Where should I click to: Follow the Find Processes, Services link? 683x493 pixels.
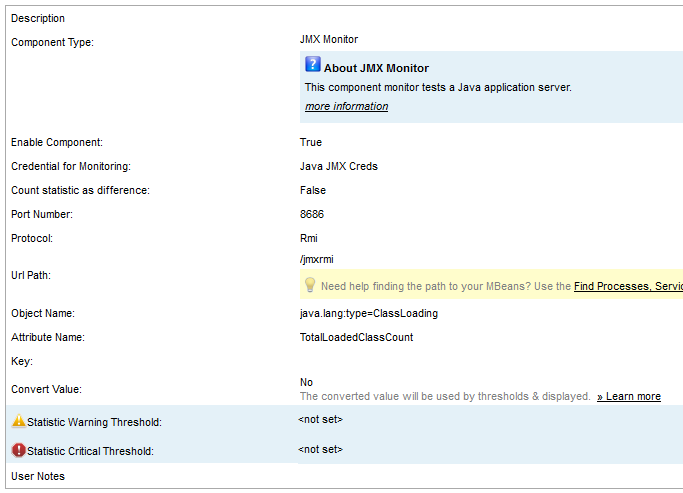click(628, 286)
